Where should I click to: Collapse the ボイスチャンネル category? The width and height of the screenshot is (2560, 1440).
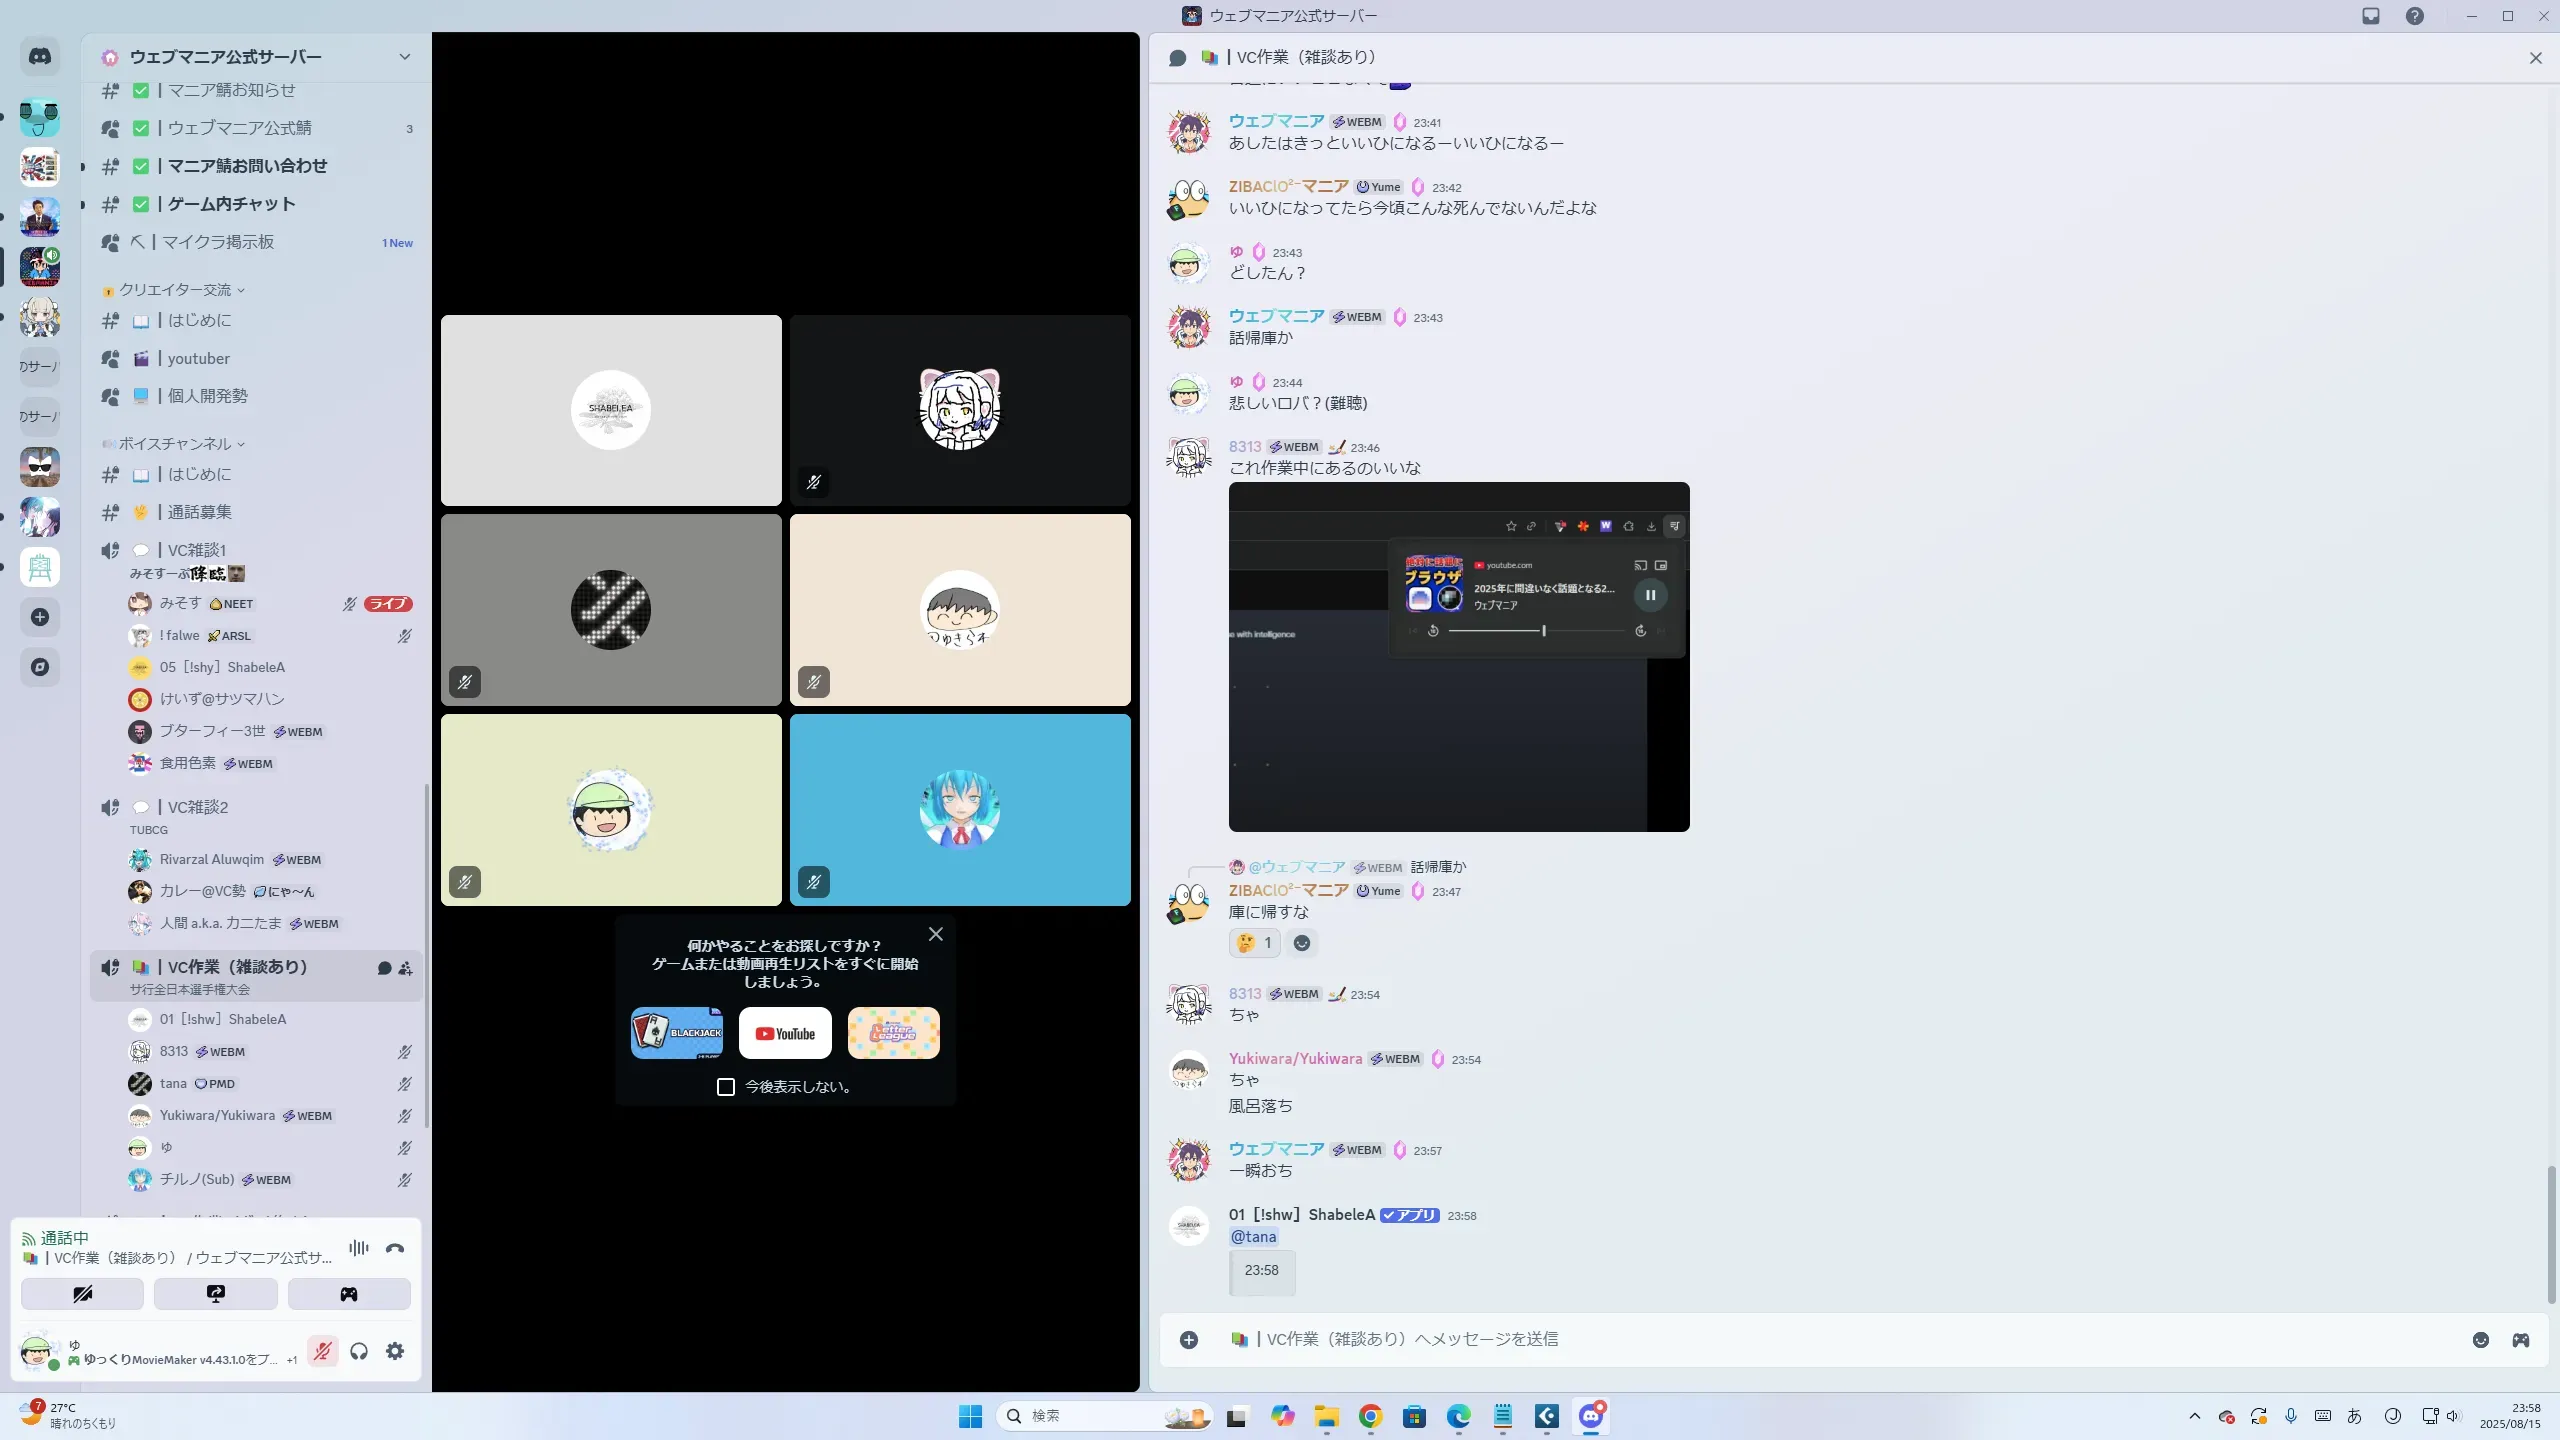point(175,444)
